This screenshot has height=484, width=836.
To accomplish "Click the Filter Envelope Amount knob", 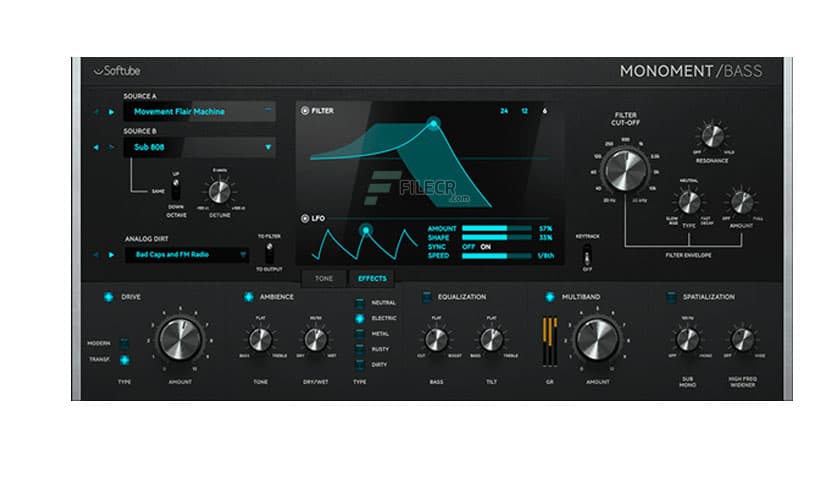I will 742,202.
